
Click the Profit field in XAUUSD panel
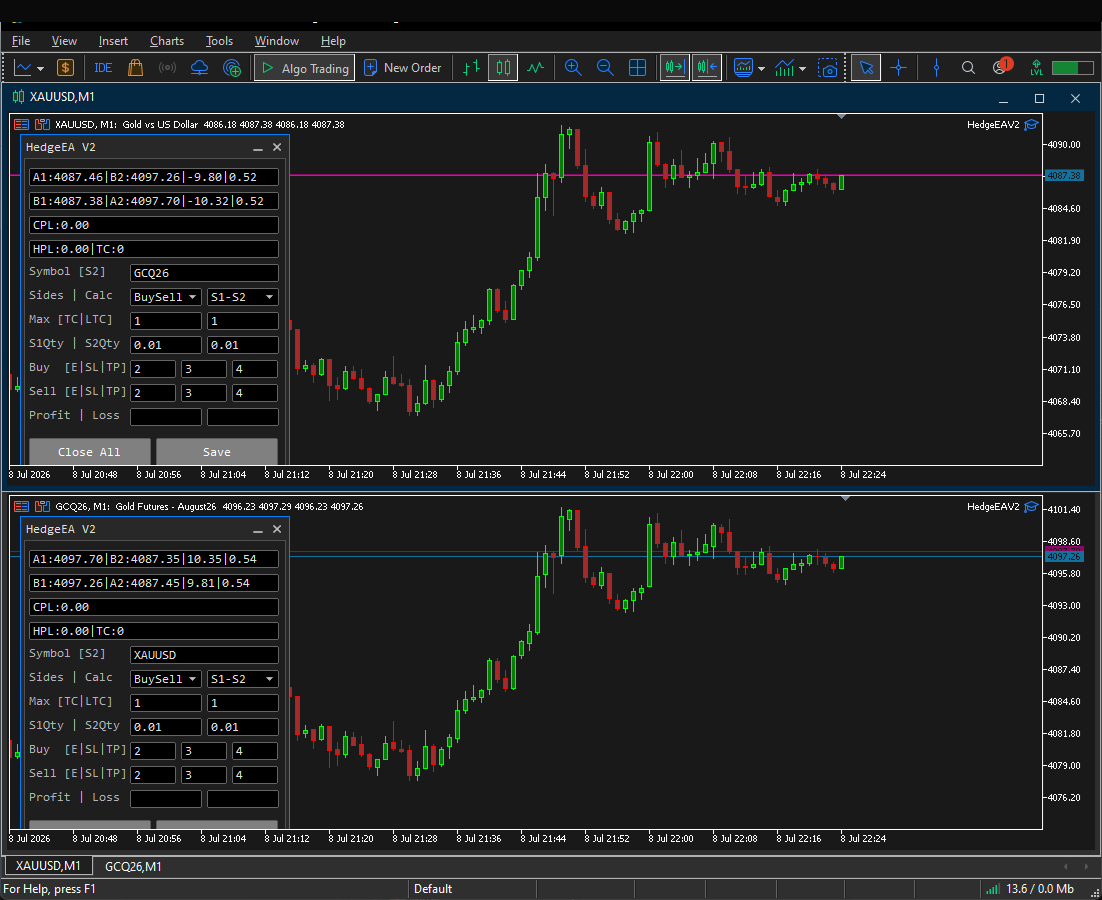pos(166,417)
